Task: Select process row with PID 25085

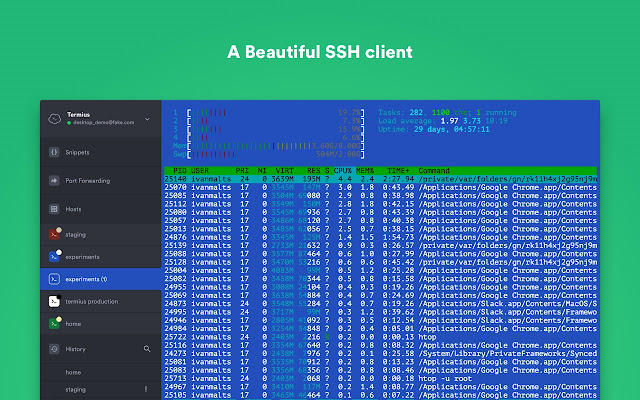Action: tap(380, 196)
